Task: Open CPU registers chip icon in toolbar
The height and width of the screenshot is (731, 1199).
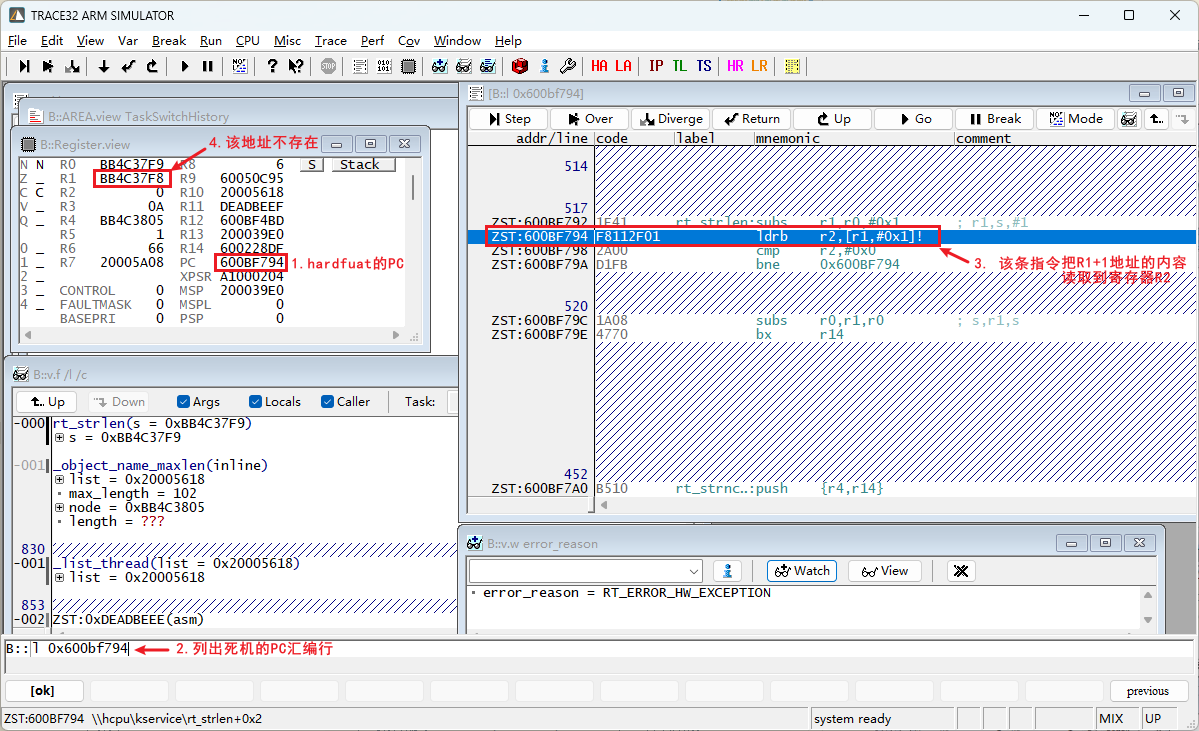Action: coord(408,67)
